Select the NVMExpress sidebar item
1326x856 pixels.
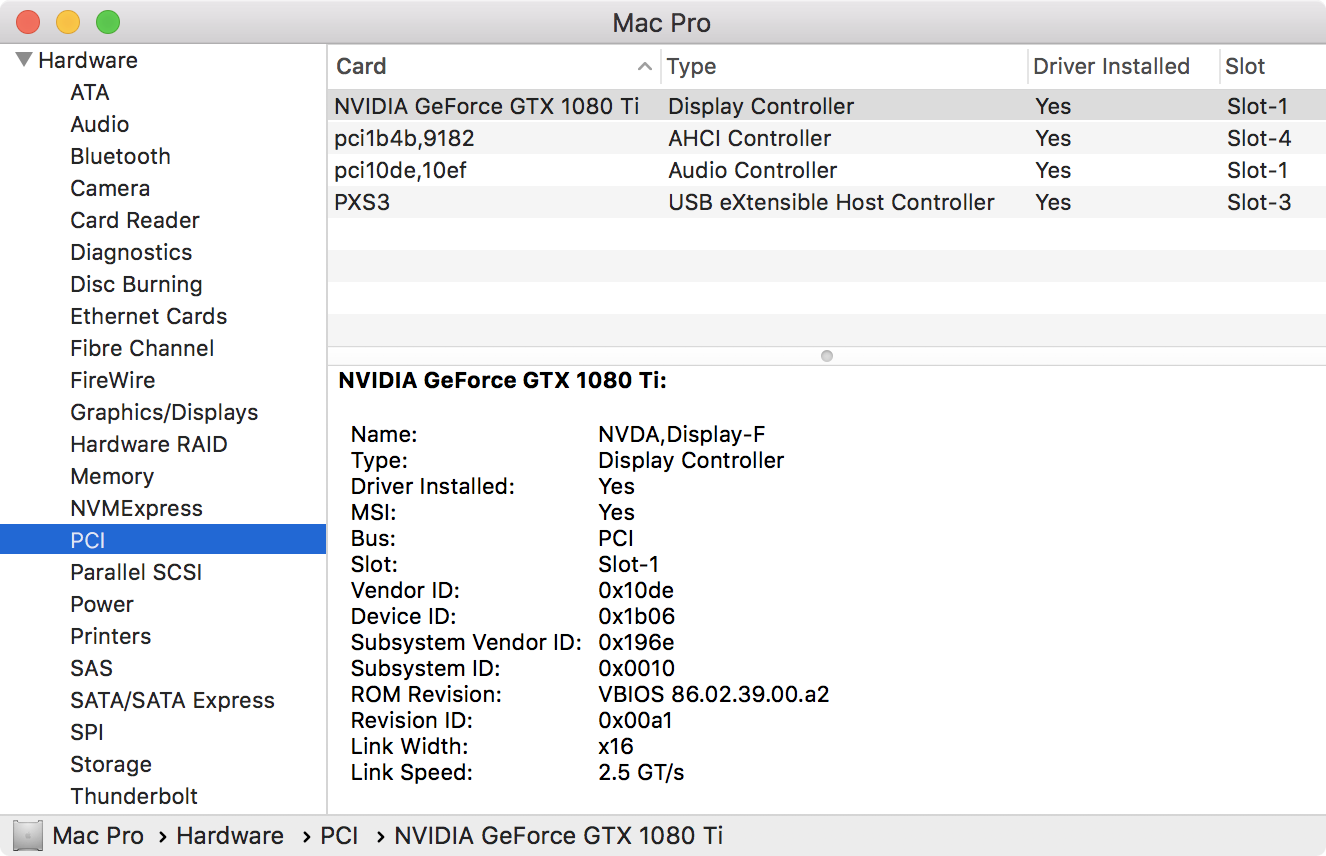click(x=136, y=508)
